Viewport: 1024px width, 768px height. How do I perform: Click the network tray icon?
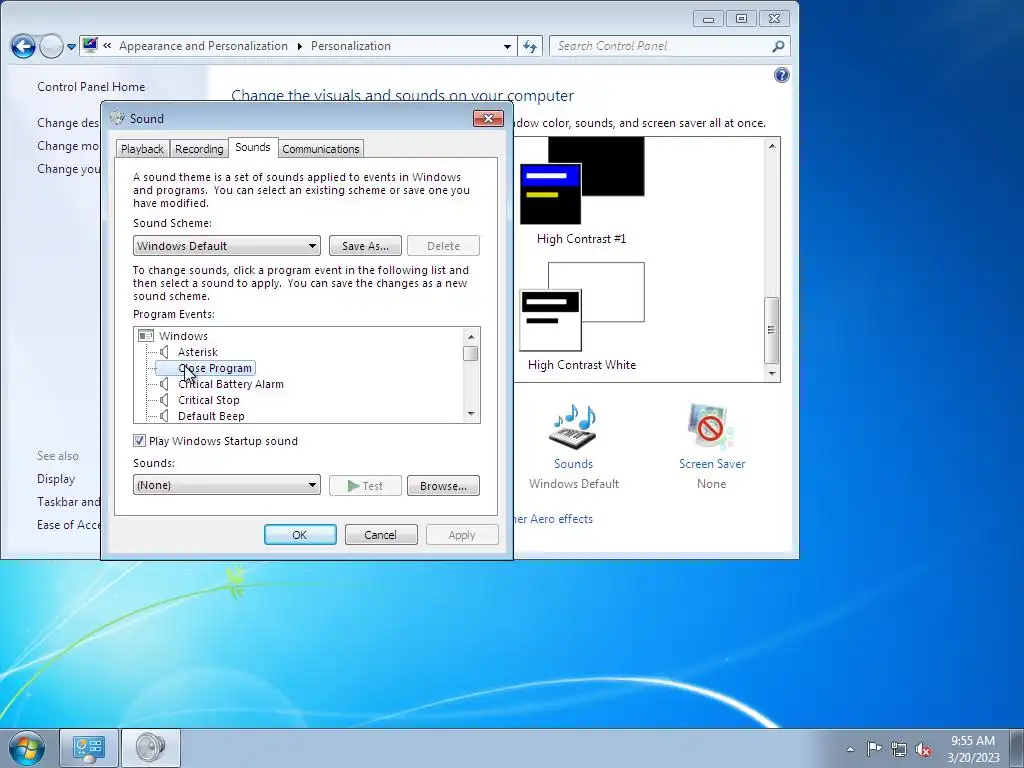[899, 749]
